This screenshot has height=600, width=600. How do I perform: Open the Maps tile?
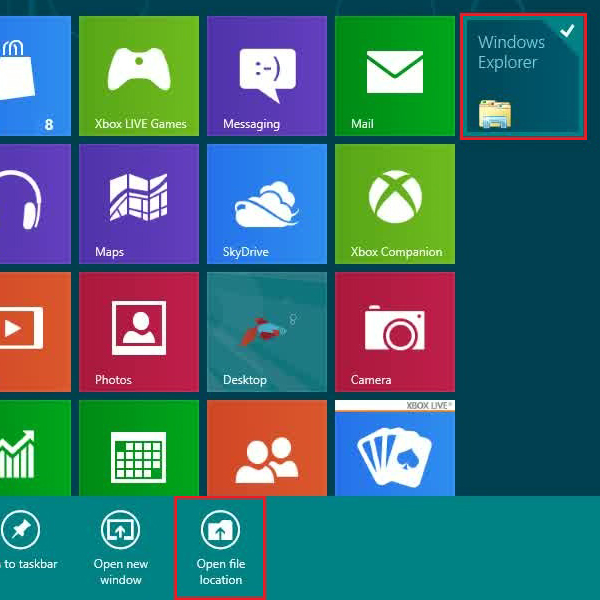click(x=139, y=204)
